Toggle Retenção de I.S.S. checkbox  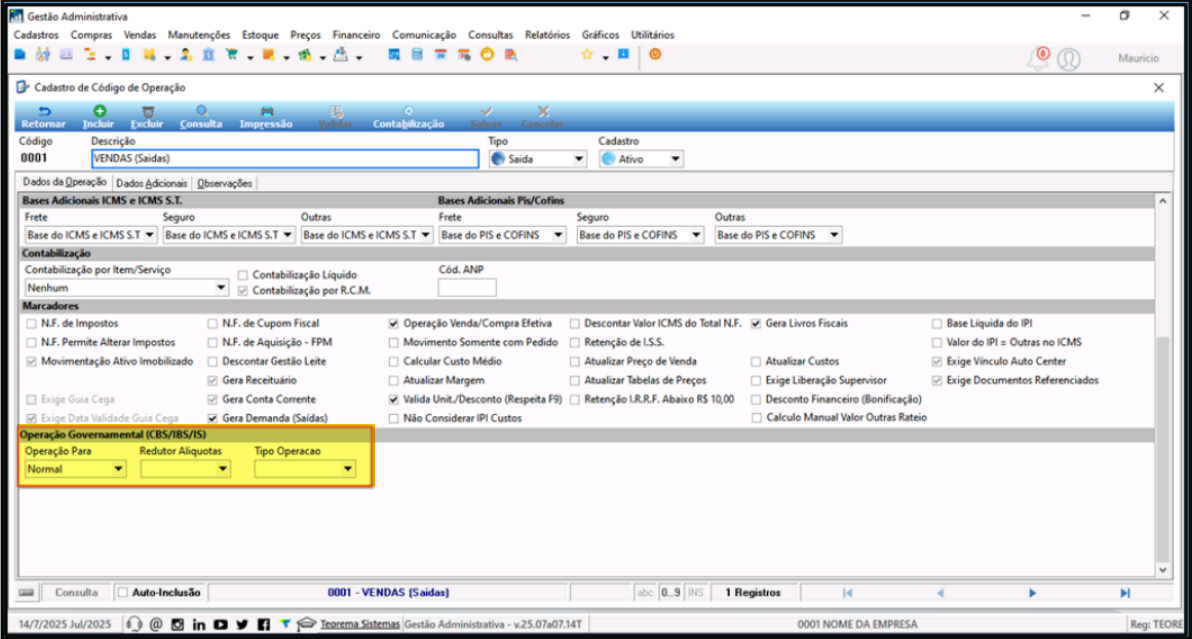[575, 343]
